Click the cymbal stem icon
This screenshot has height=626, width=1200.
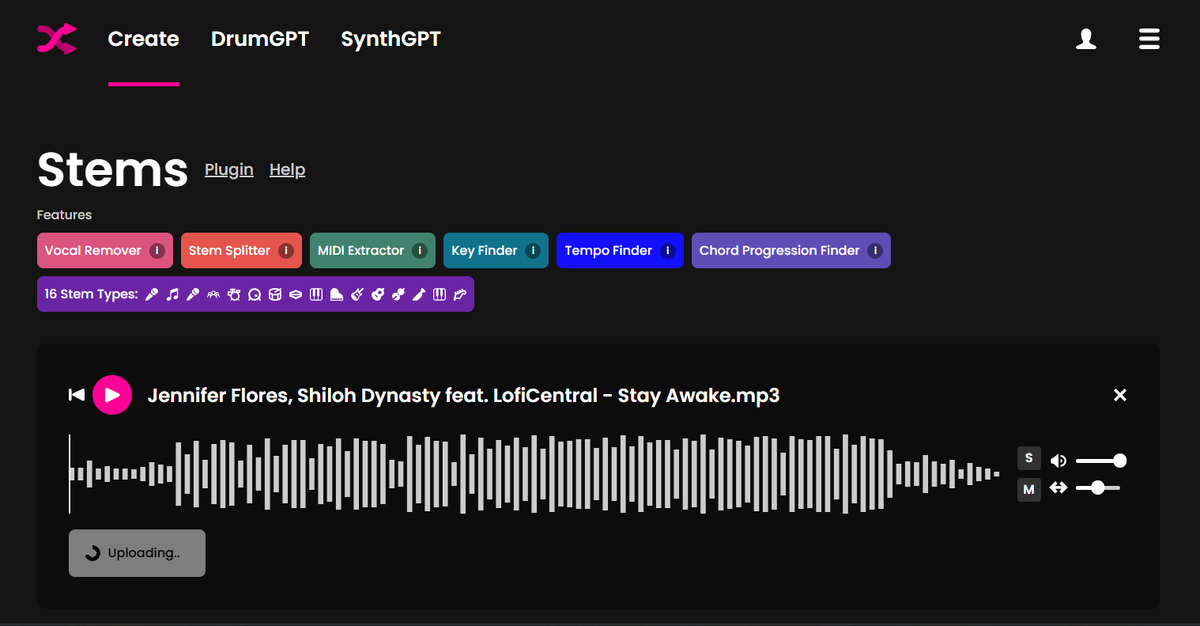[296, 295]
